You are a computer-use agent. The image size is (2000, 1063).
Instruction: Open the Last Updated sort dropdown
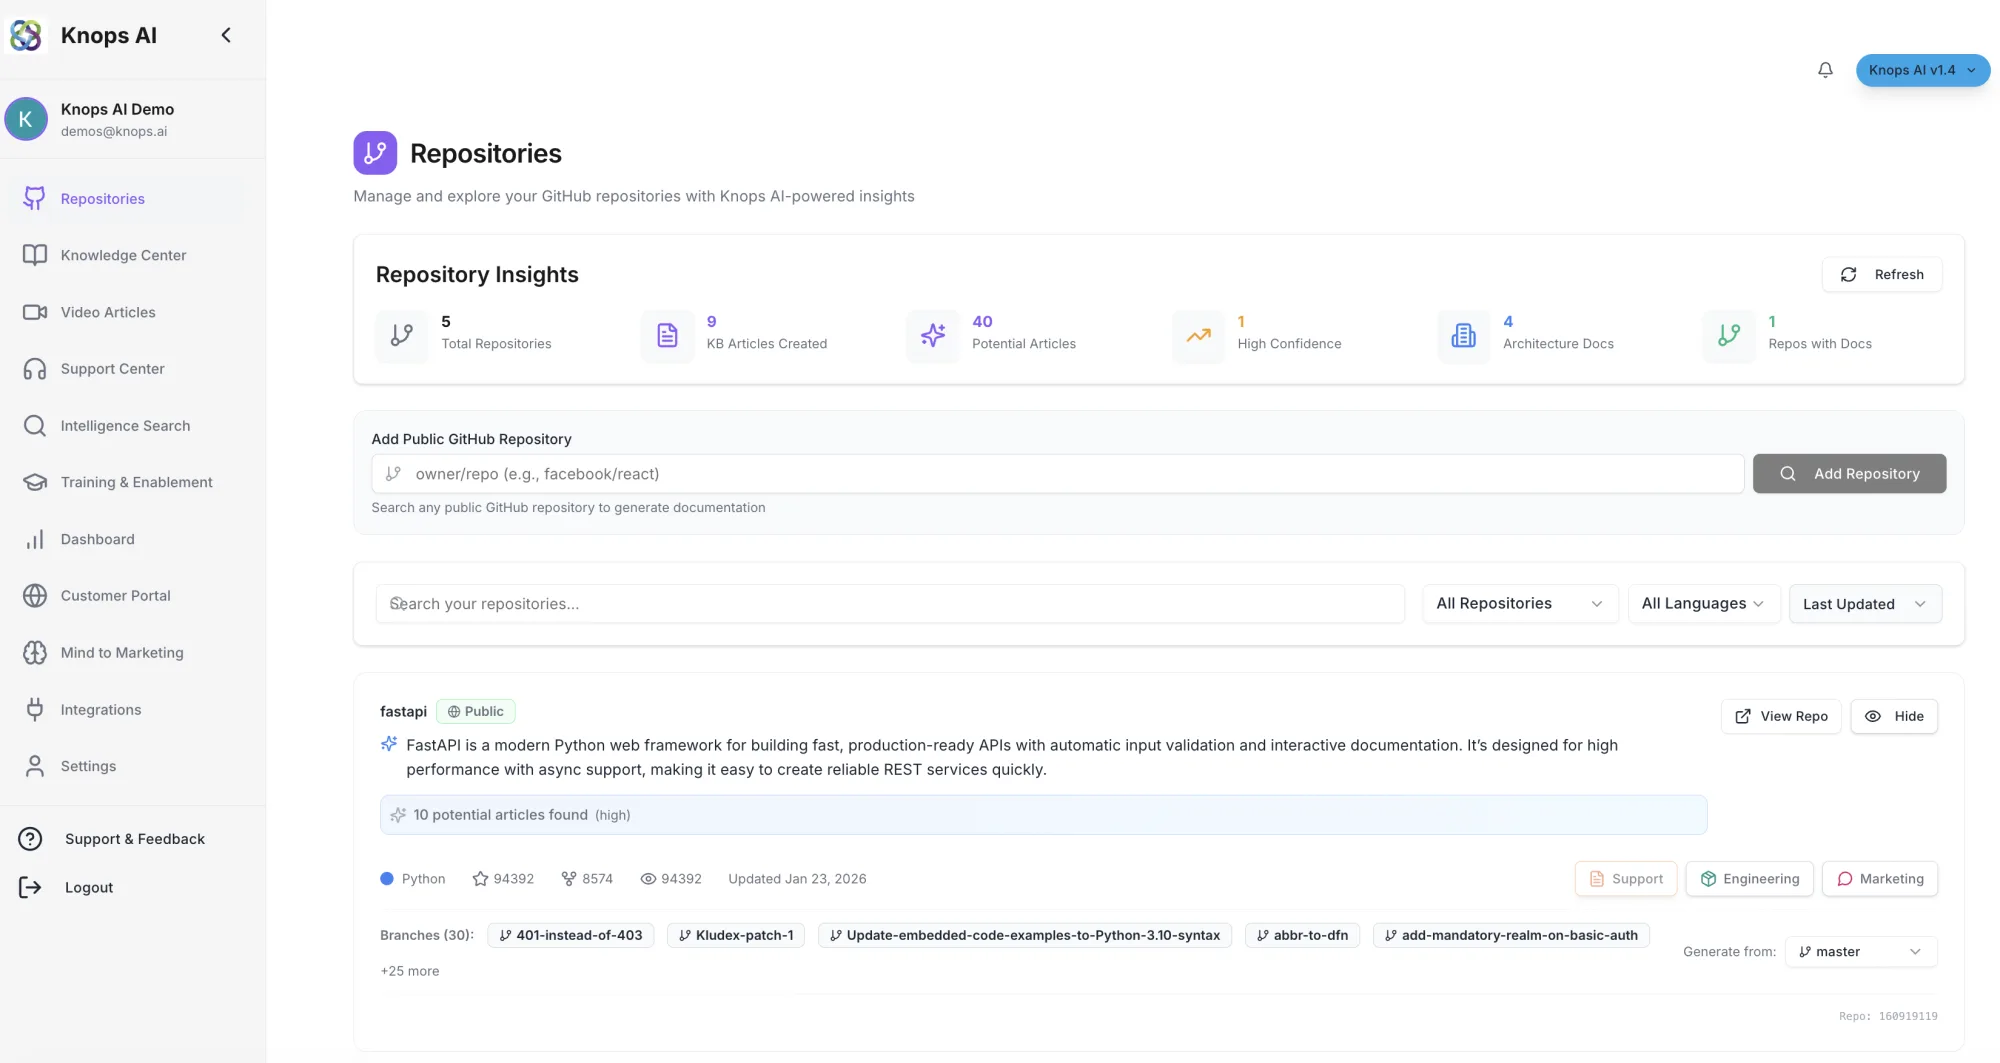[x=1865, y=604]
